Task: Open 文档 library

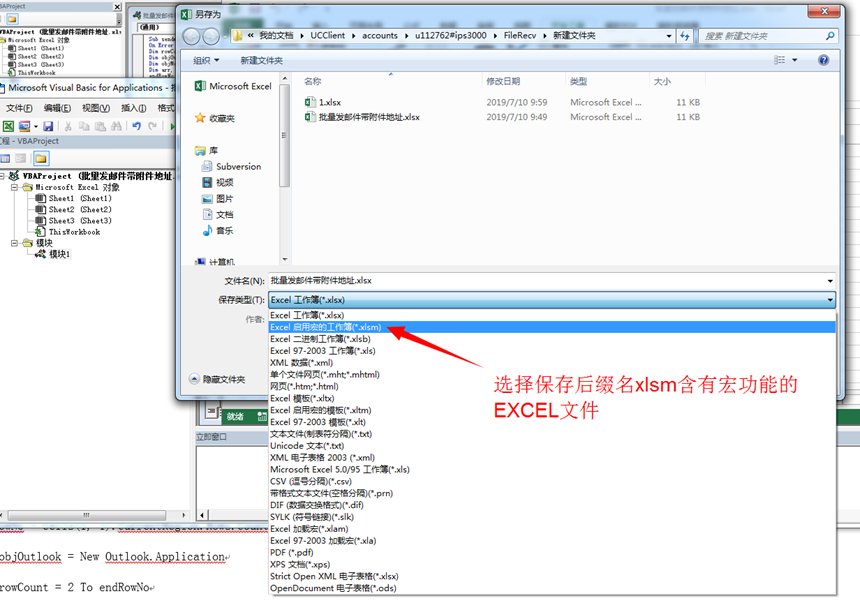Action: tap(218, 215)
